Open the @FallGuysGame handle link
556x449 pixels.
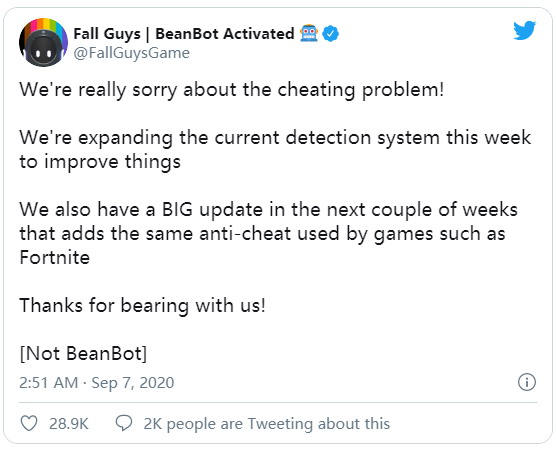132,53
